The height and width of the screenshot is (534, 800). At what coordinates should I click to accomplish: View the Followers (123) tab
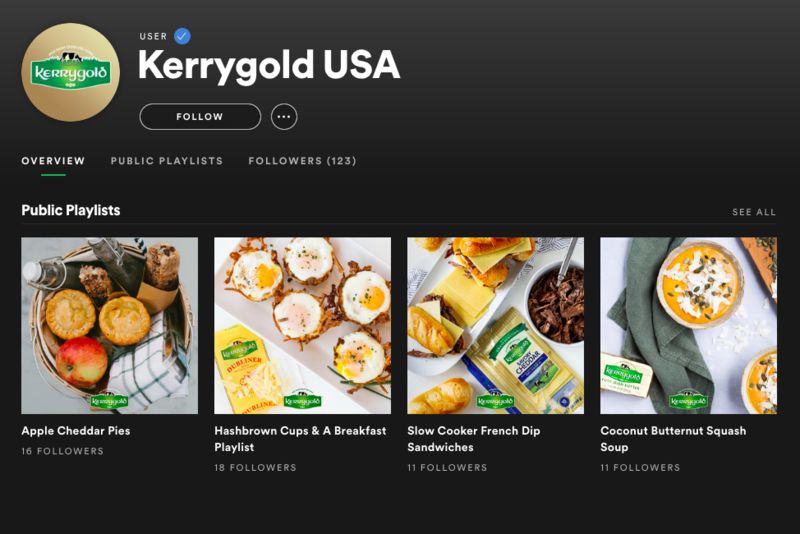[303, 161]
